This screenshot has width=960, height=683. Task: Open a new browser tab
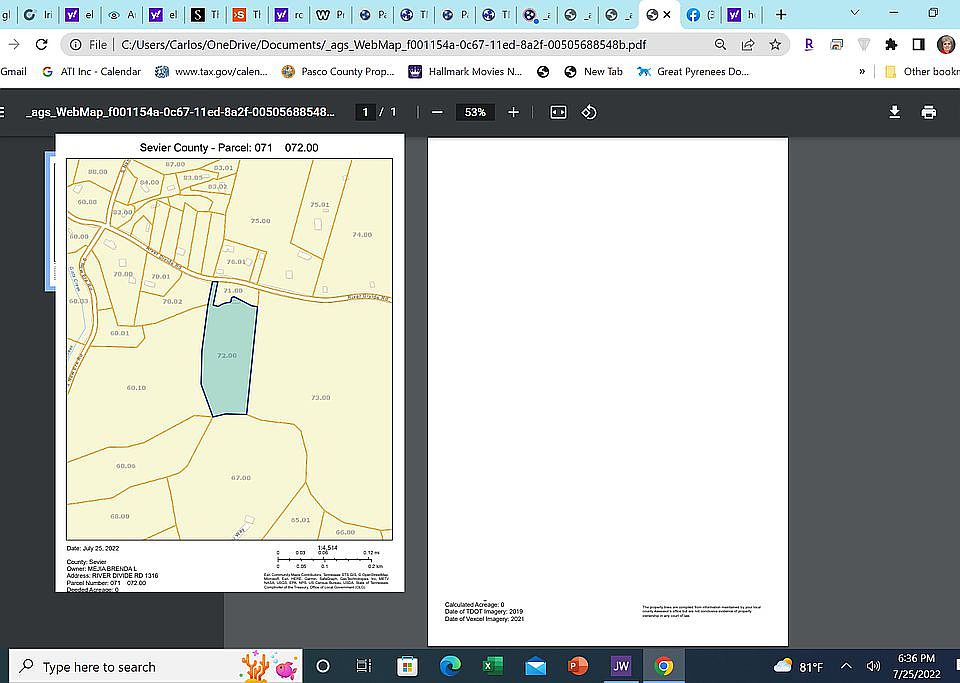[x=781, y=15]
